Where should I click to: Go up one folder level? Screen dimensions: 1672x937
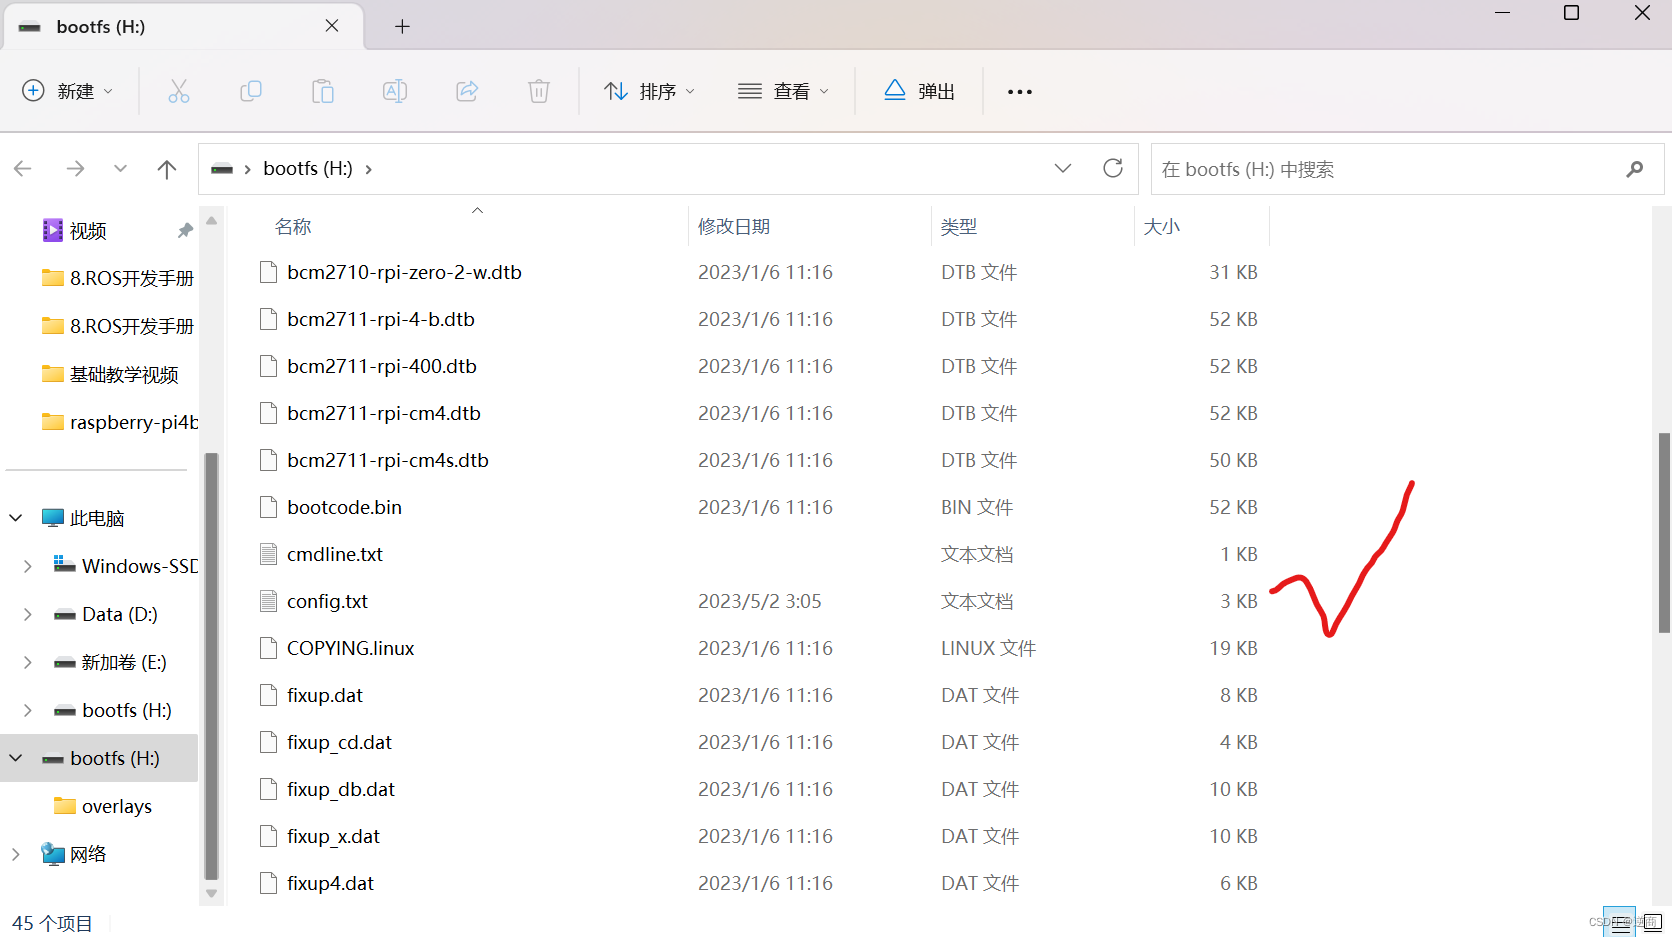coord(166,168)
